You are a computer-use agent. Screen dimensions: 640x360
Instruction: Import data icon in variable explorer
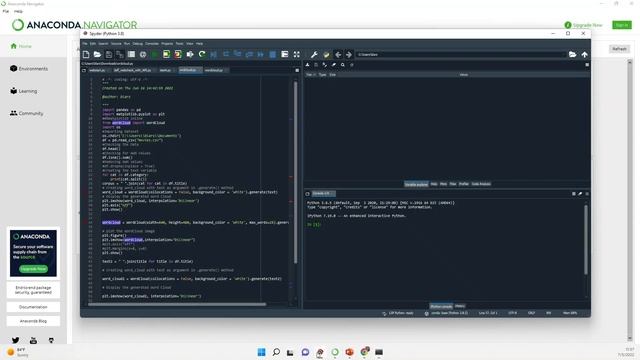[x=307, y=64]
